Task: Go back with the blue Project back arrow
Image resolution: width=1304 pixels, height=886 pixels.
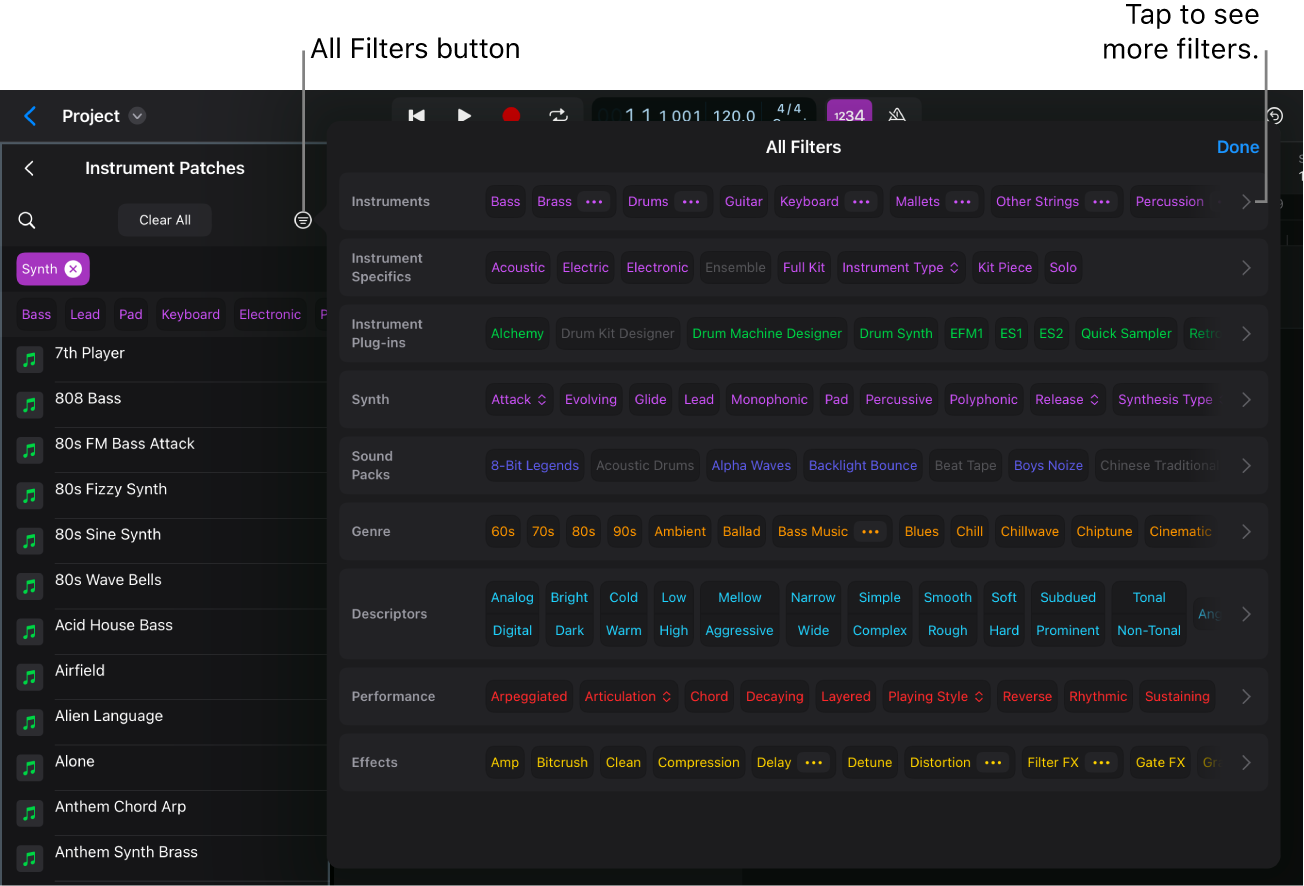Action: (30, 116)
